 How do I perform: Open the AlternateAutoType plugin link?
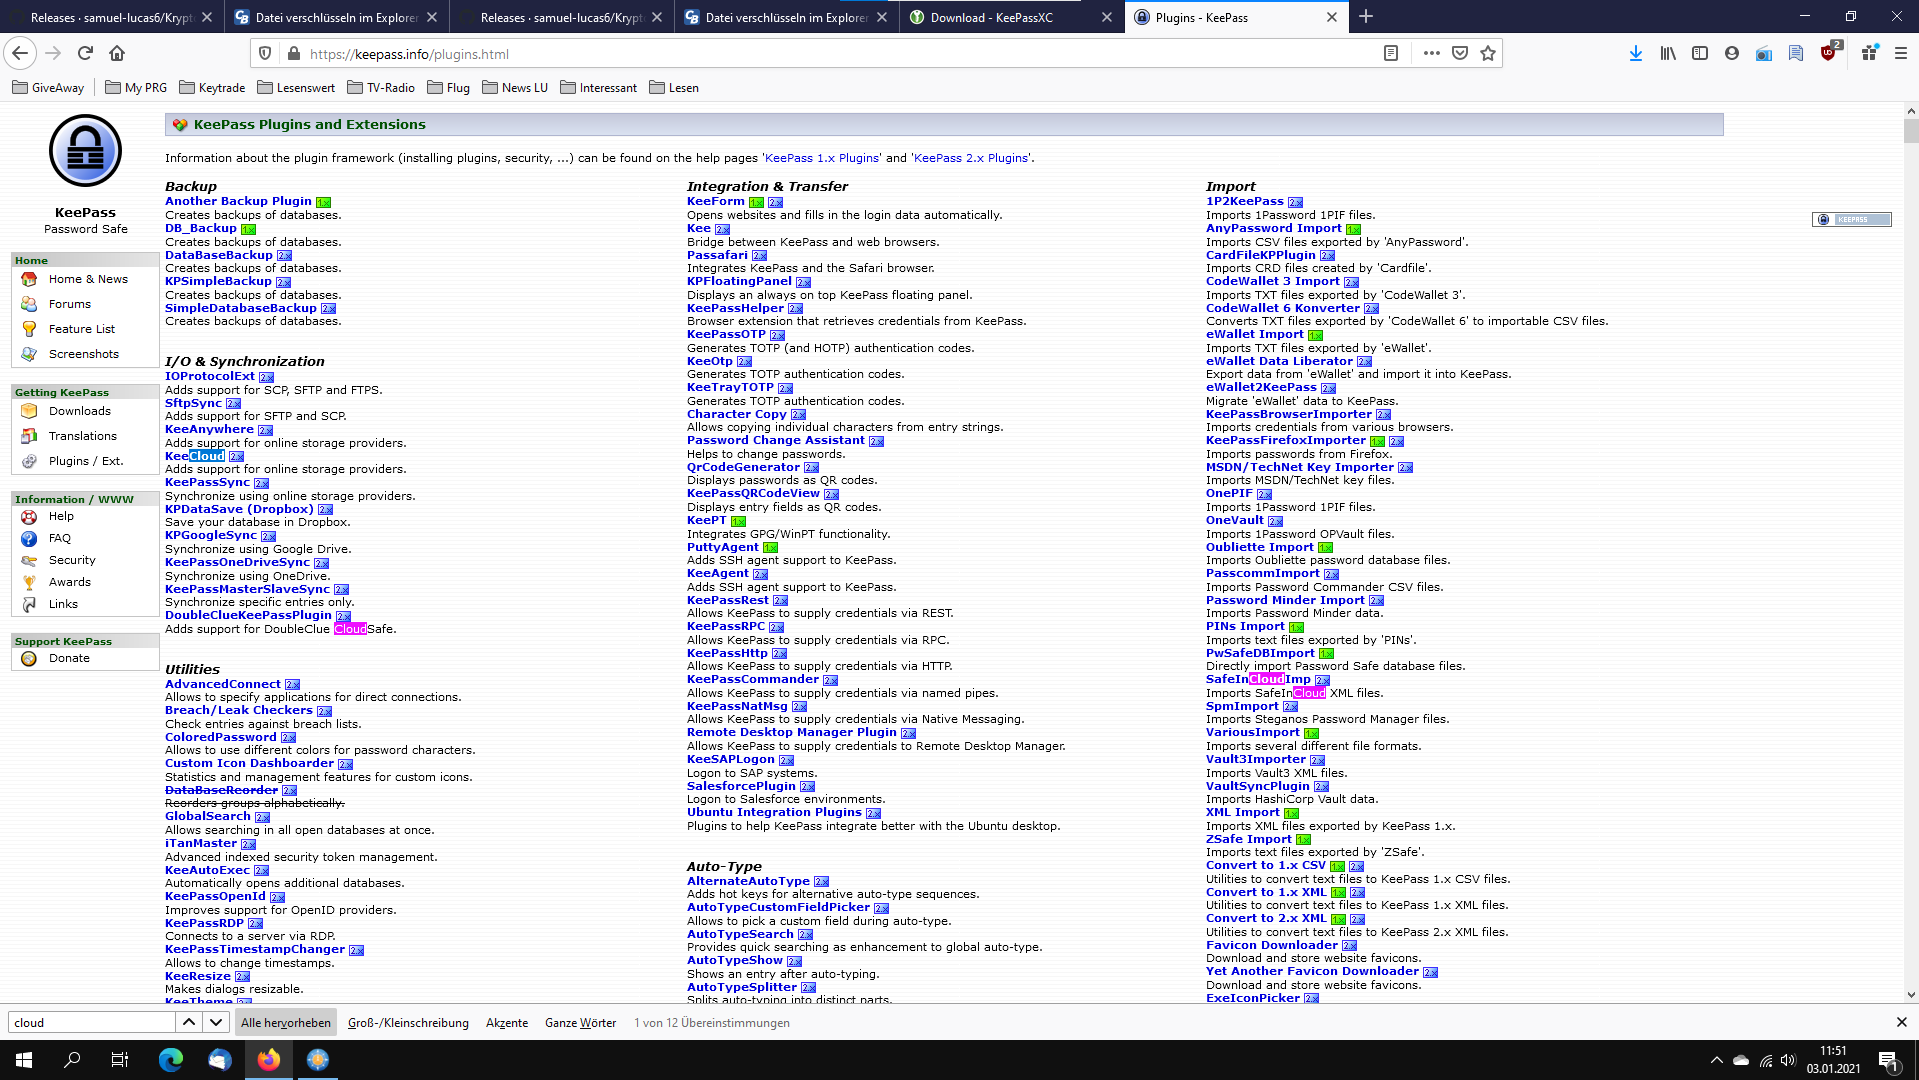tap(748, 881)
